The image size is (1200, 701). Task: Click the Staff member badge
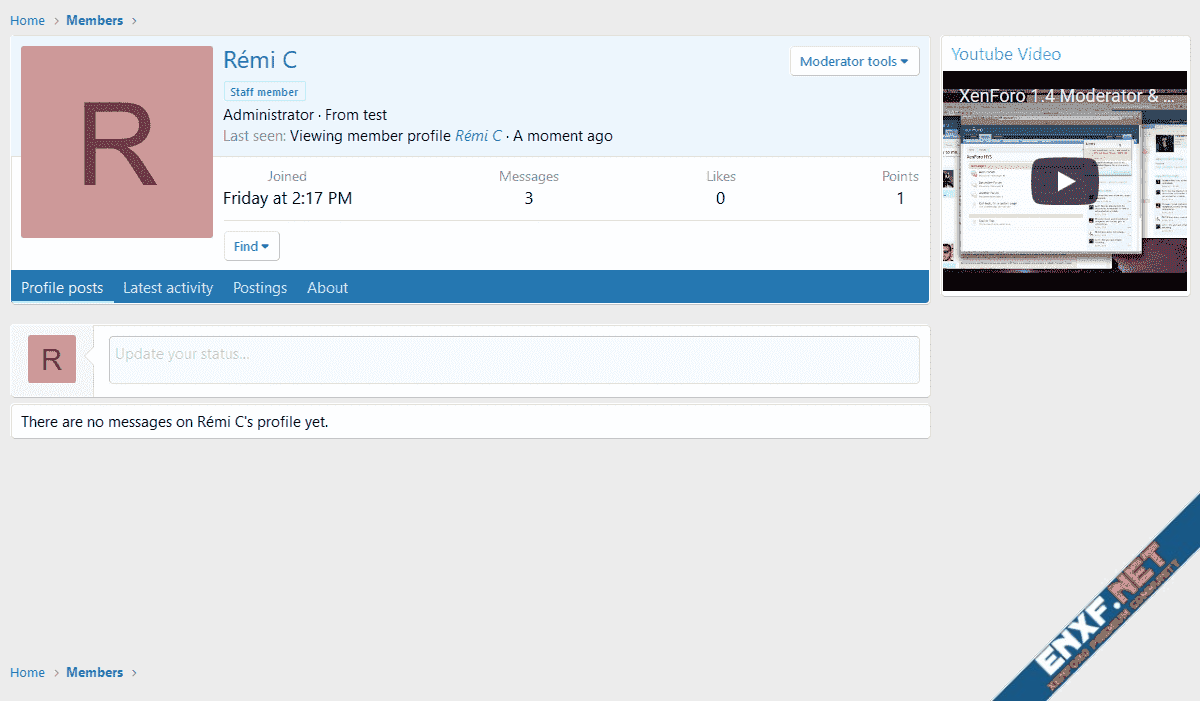coord(264,92)
